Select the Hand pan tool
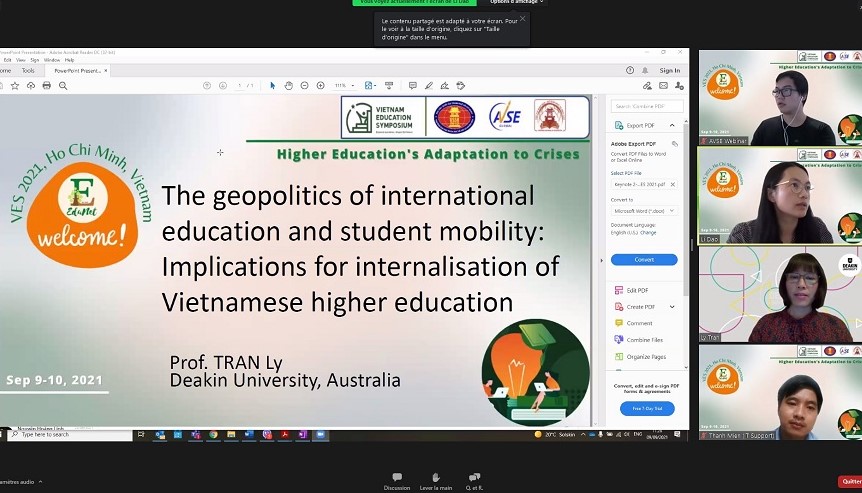 point(288,86)
